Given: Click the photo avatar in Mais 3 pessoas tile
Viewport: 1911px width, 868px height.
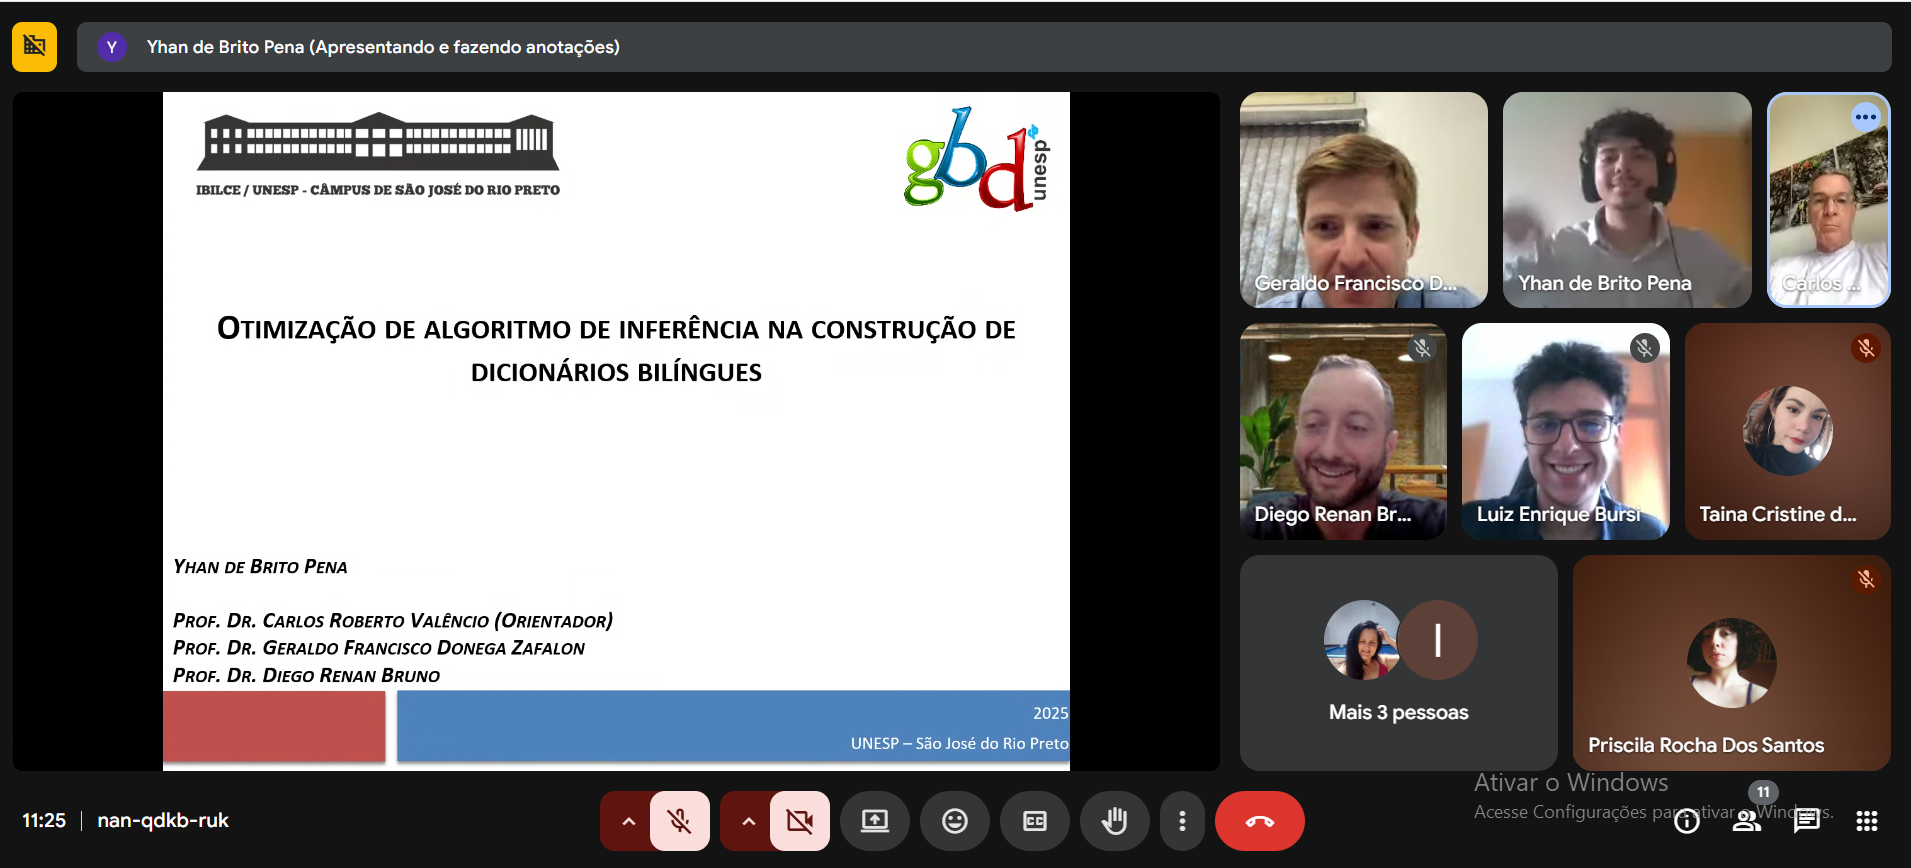Looking at the screenshot, I should [x=1362, y=640].
